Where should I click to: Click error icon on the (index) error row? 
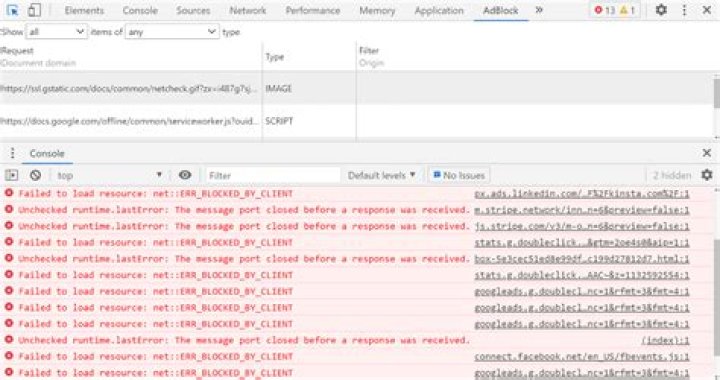coord(9,340)
